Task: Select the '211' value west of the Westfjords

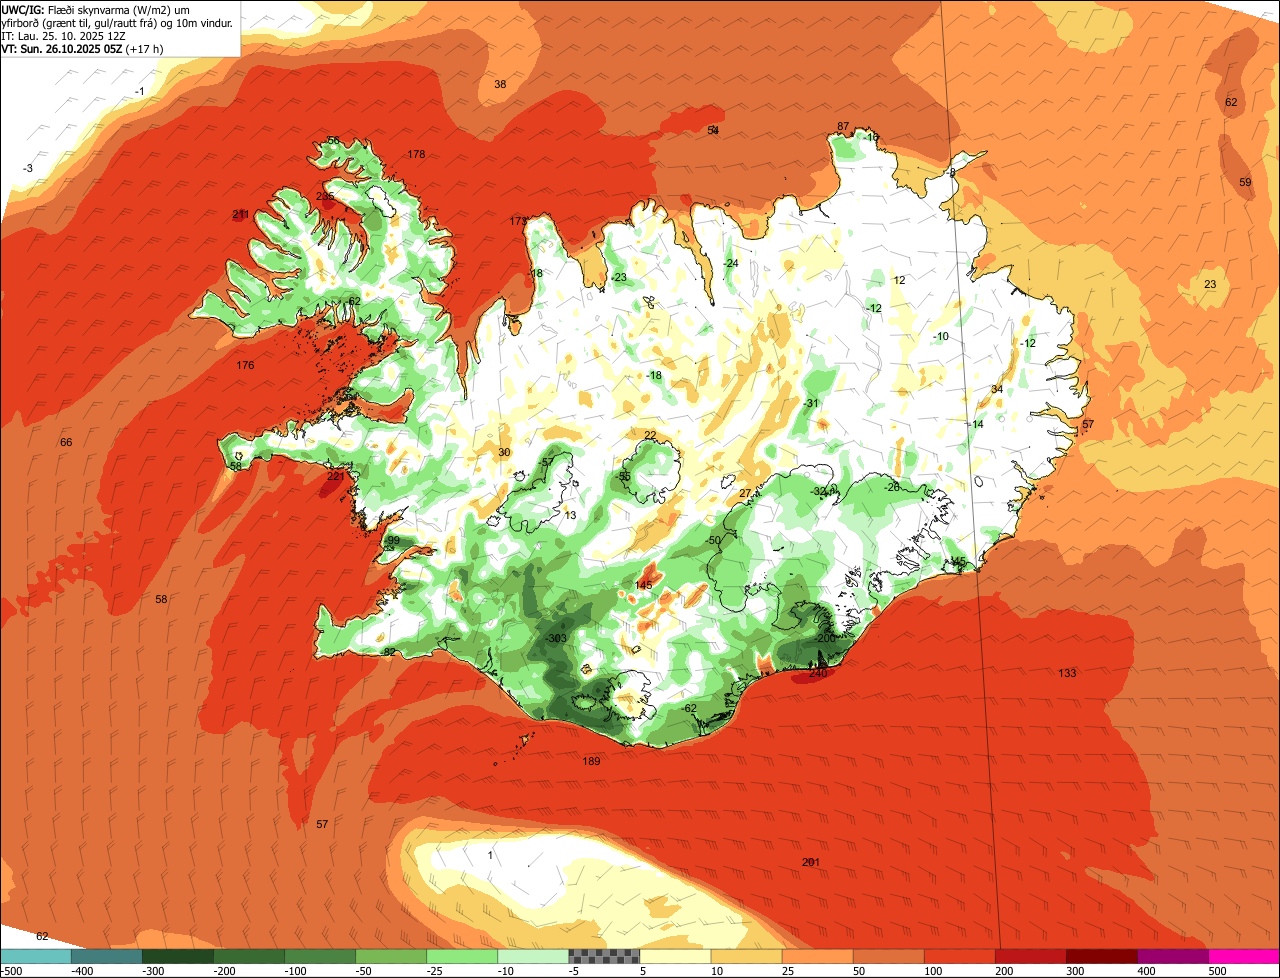Action: (241, 214)
